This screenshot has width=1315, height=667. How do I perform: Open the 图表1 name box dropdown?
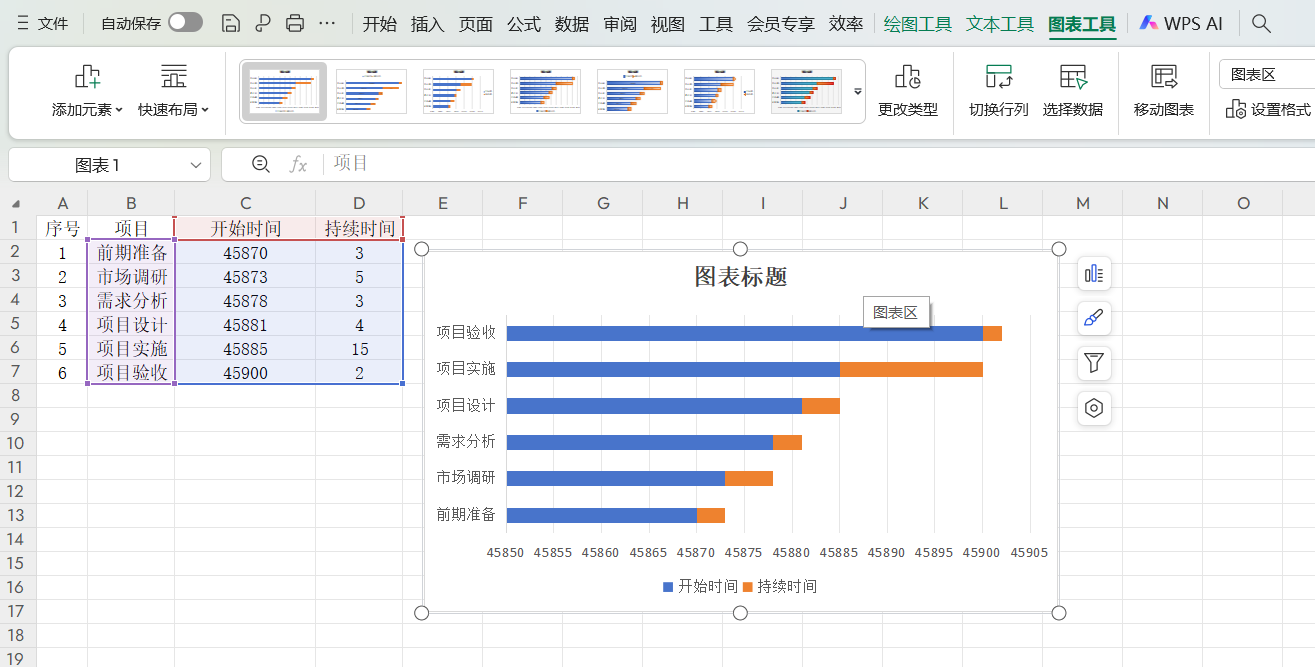tap(194, 164)
